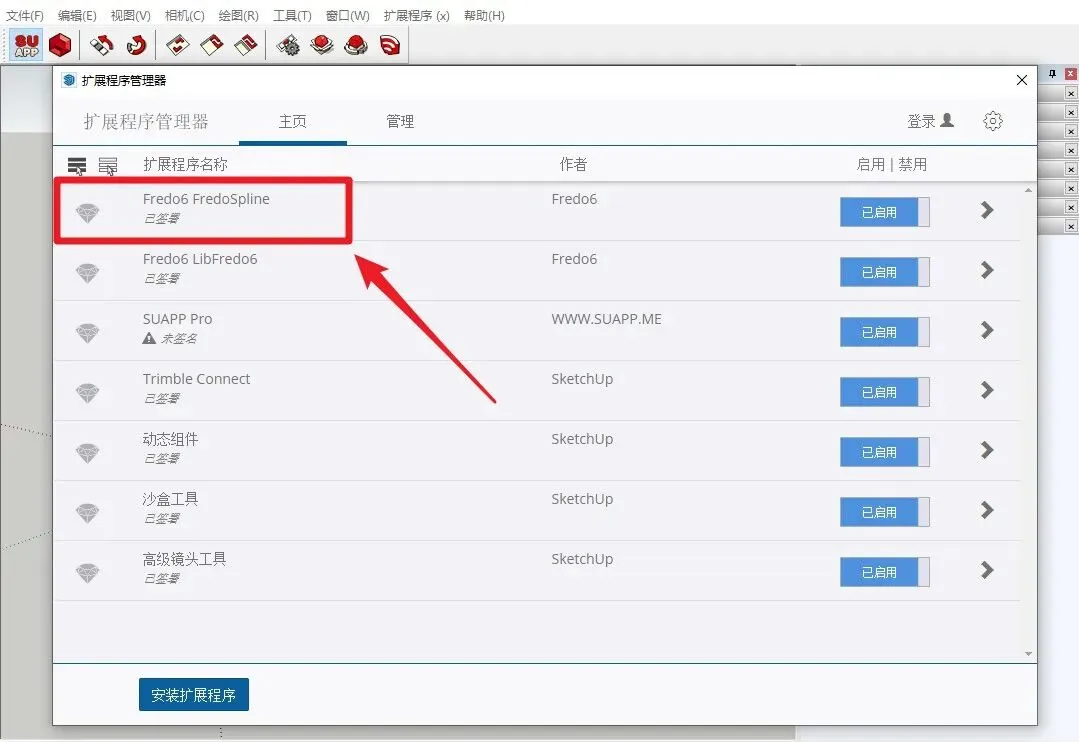This screenshot has width=1079, height=742.
Task: Click the unsigned warning triangle under SUAPP Pro
Action: (149, 338)
